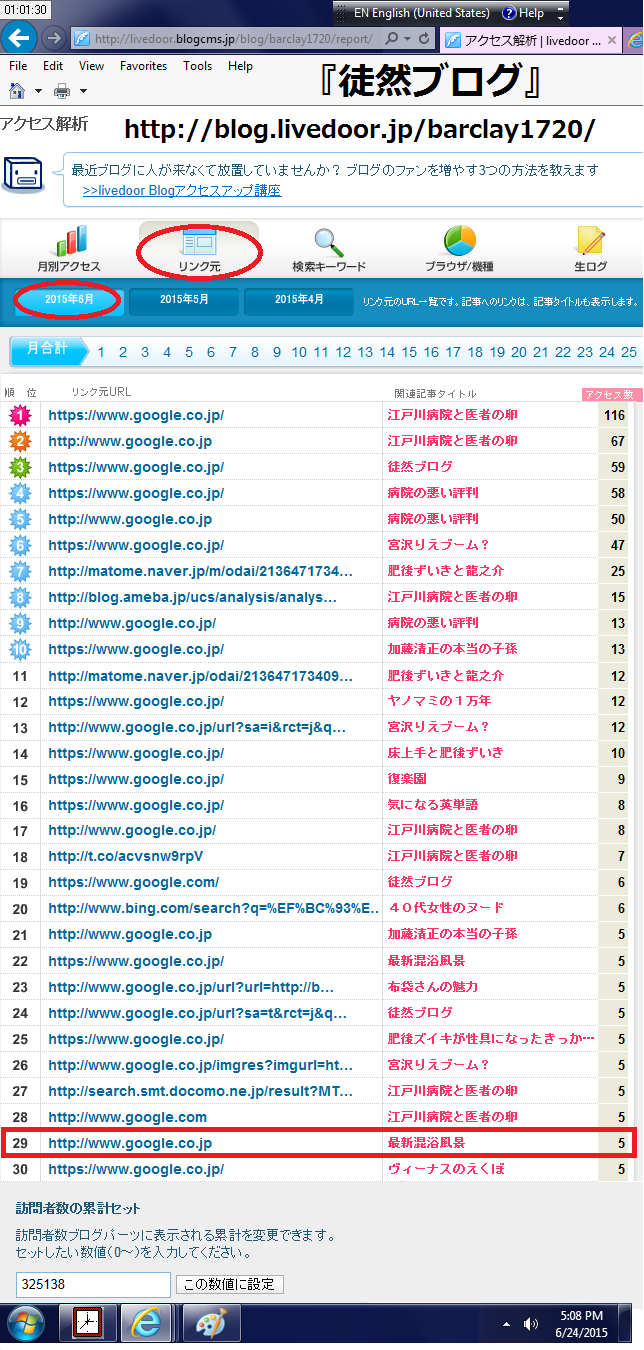The height and width of the screenshot is (1350, 644).
Task: Click the Paint palette taskbar icon
Action: (x=212, y=1324)
